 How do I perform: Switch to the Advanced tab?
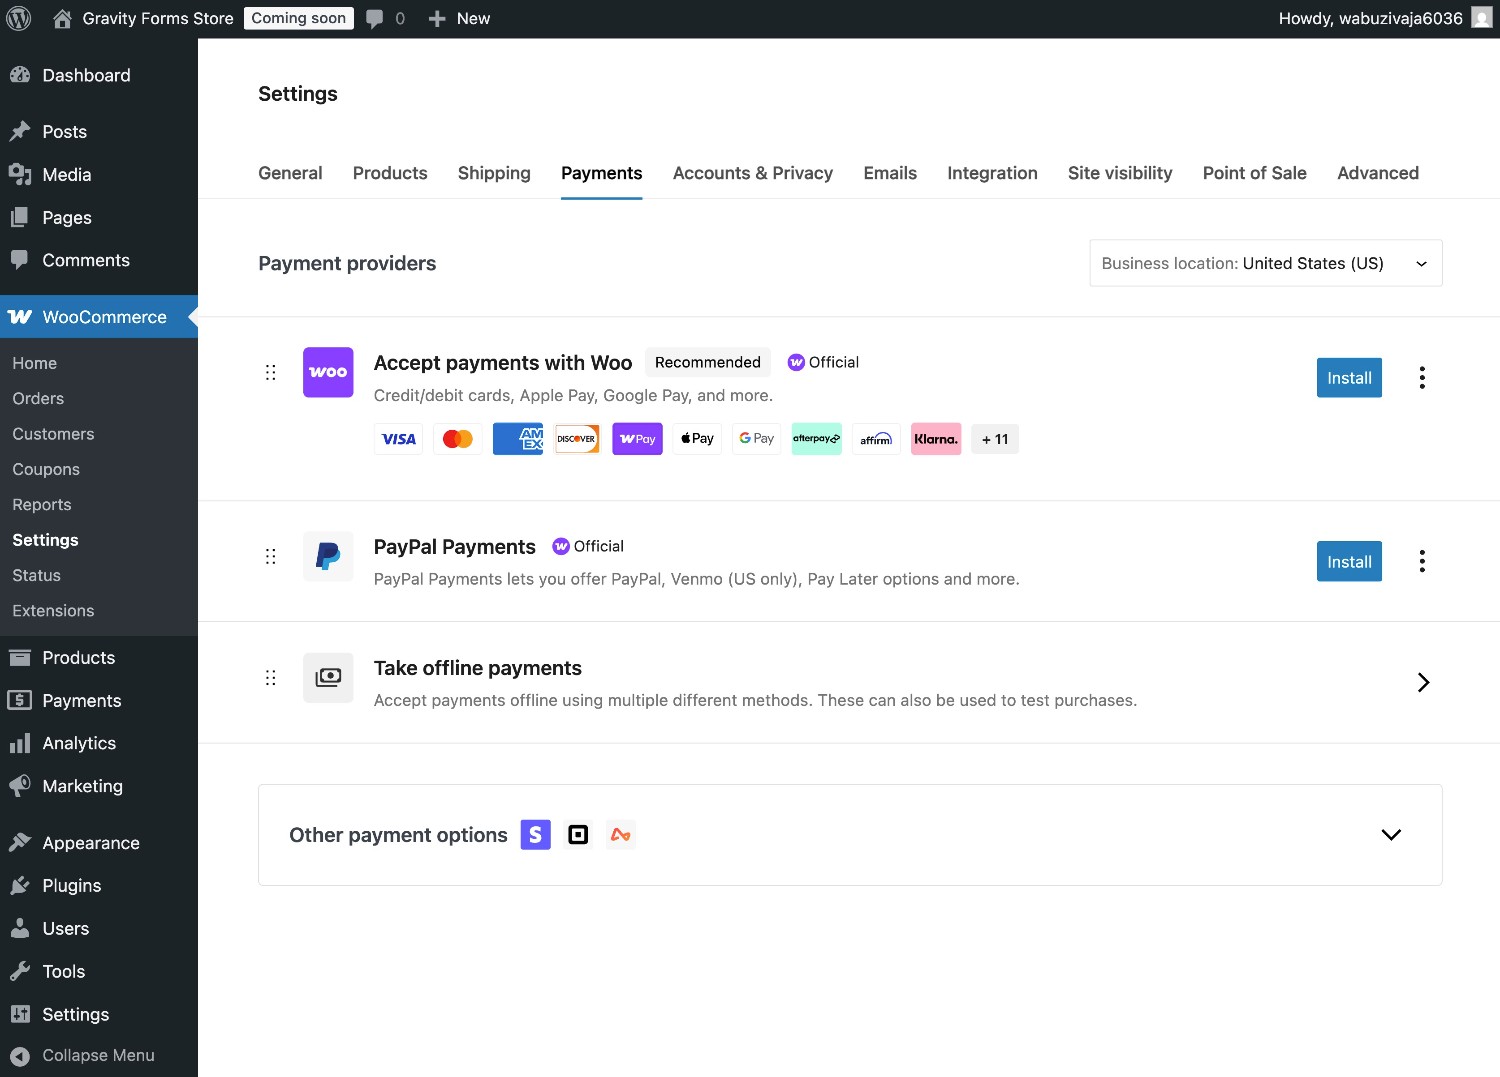(x=1378, y=173)
